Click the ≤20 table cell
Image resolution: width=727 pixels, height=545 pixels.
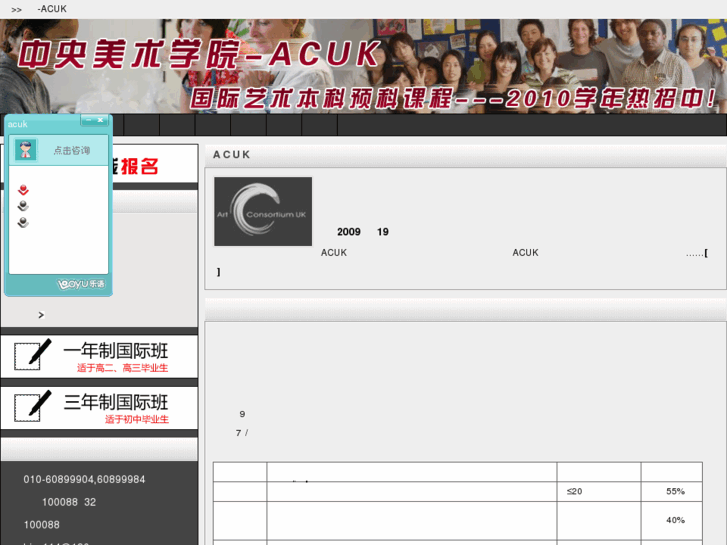[x=599, y=491]
